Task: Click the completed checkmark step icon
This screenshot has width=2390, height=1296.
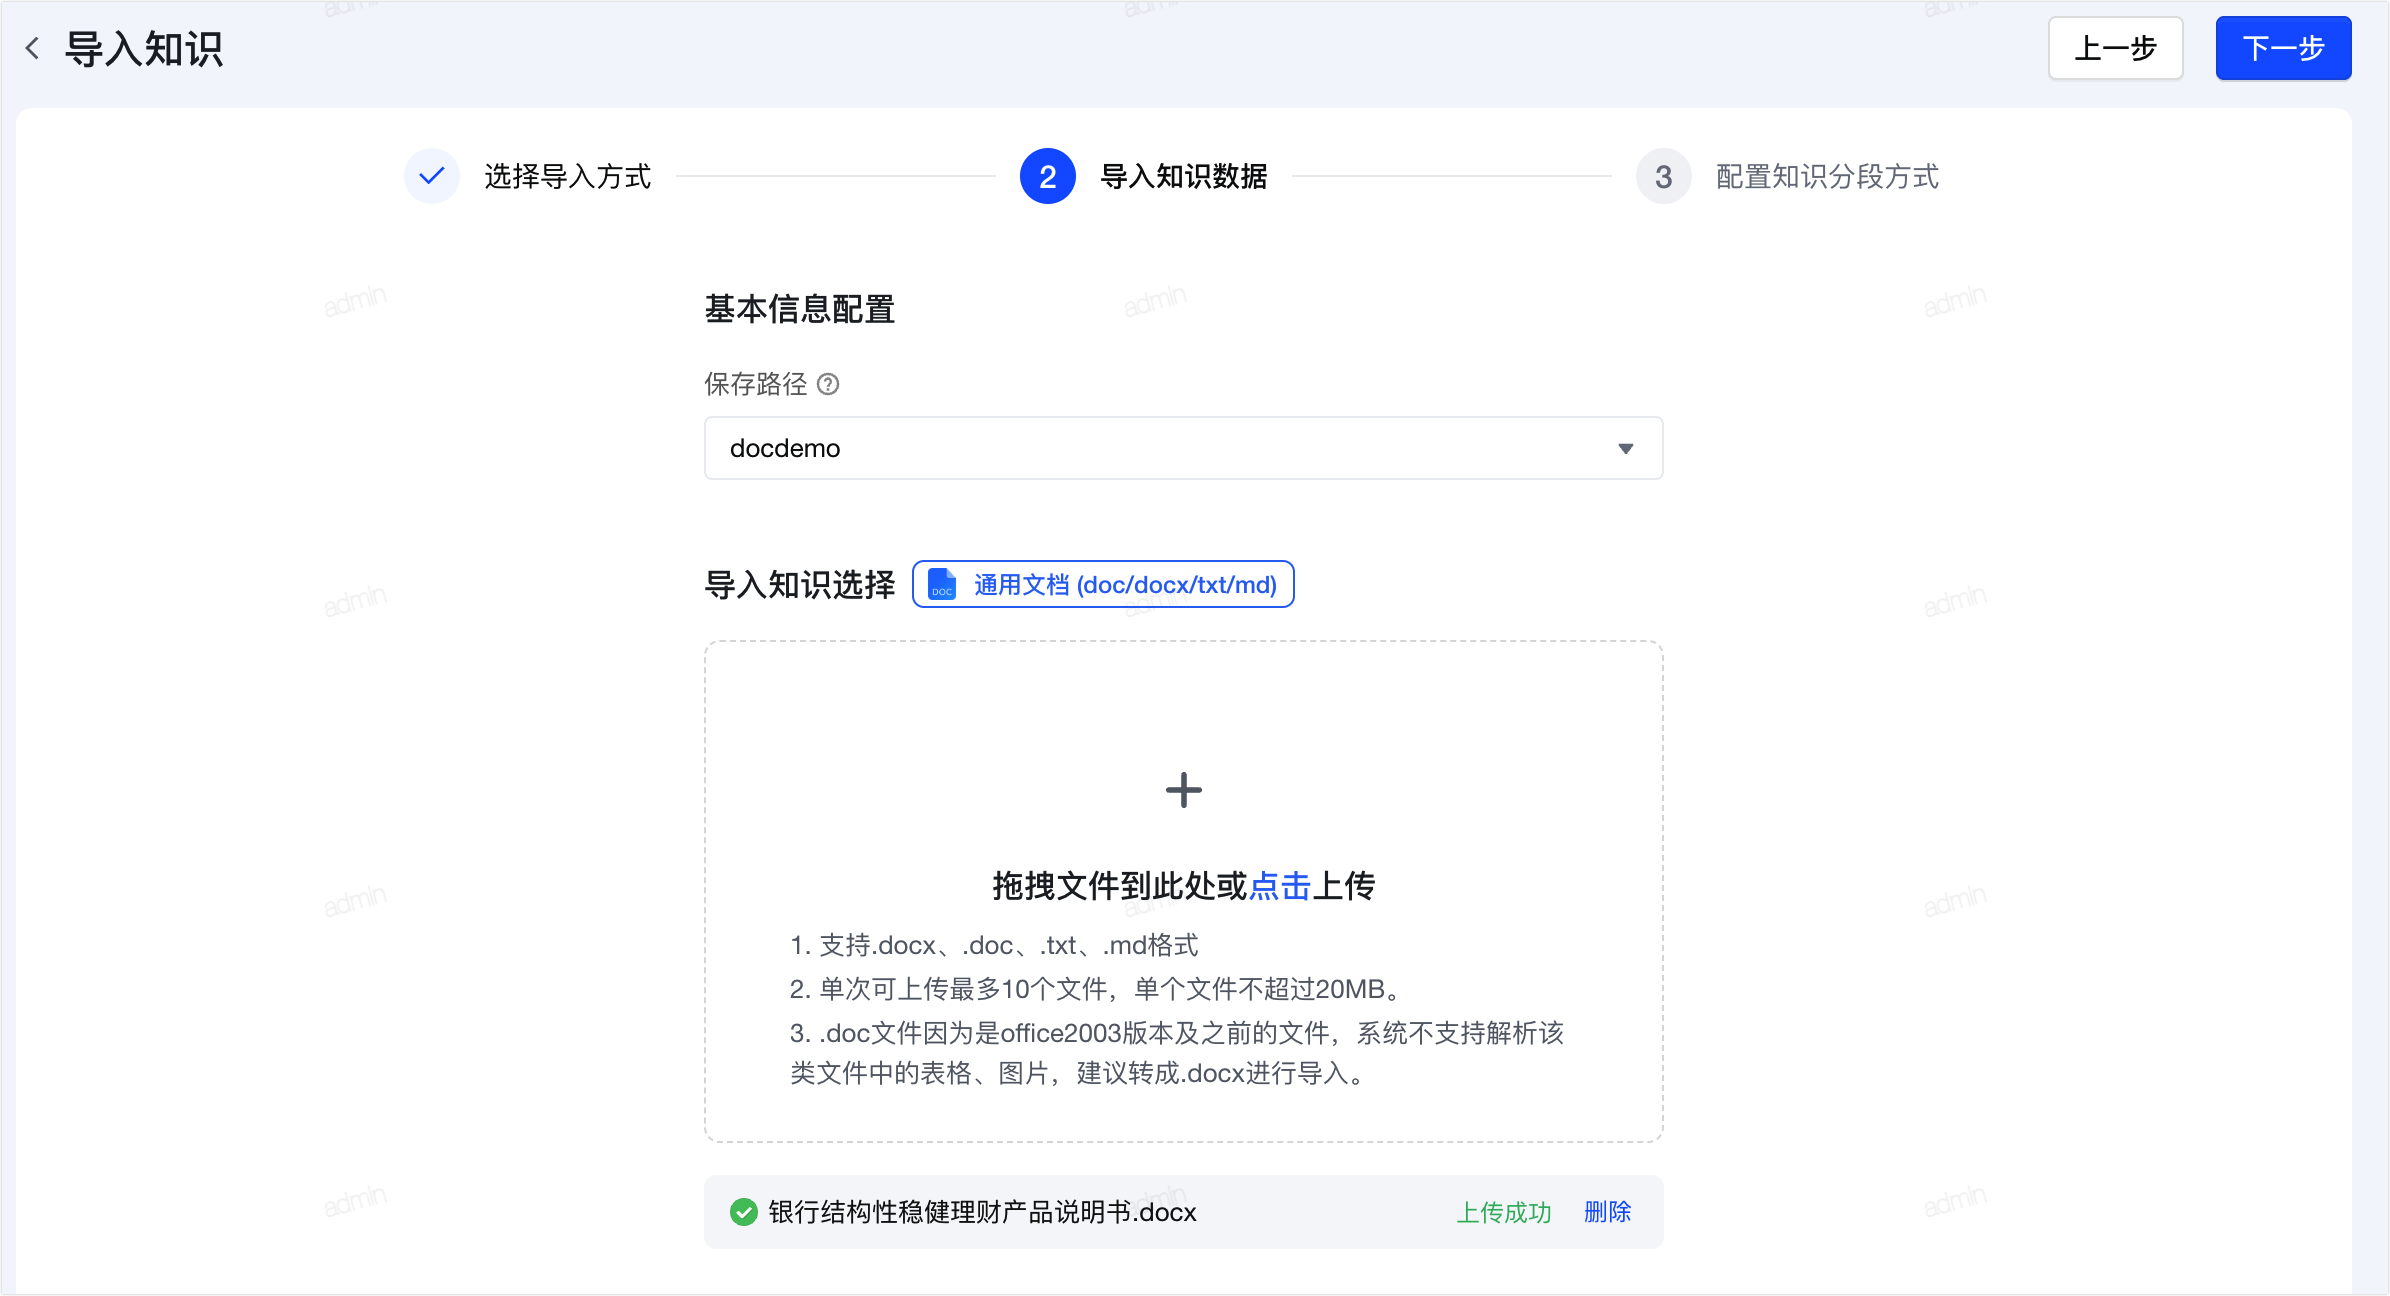Action: tap(432, 176)
